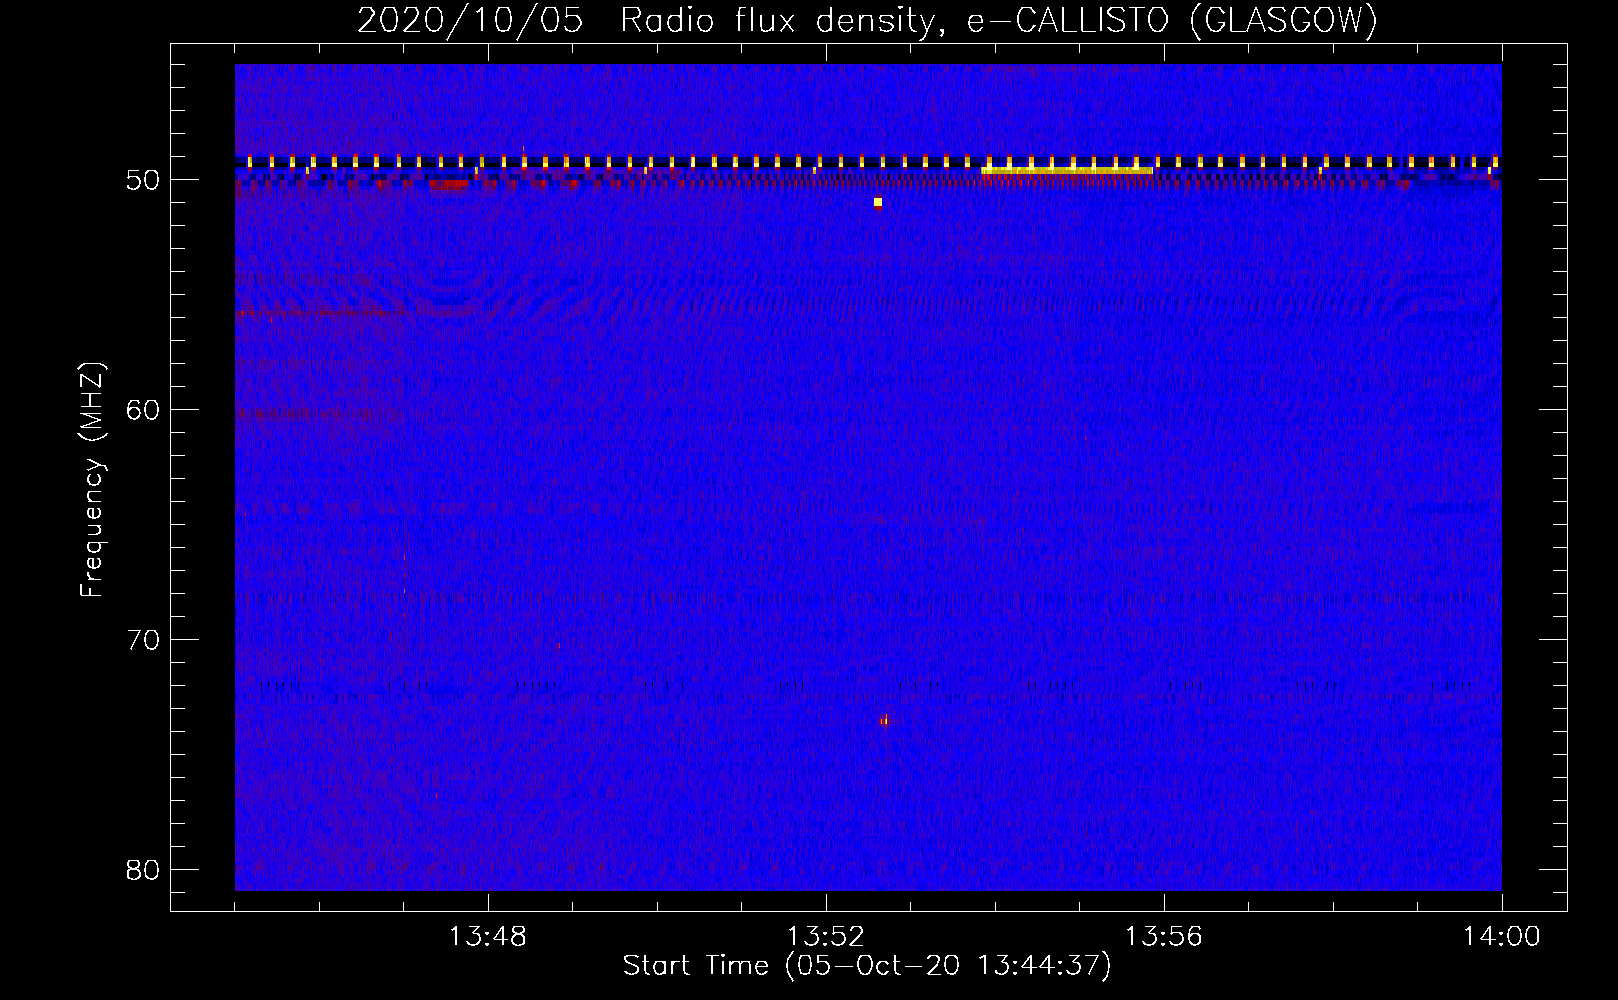
Task: Click the small red-yellow spot near 73 MHz
Action: click(884, 720)
